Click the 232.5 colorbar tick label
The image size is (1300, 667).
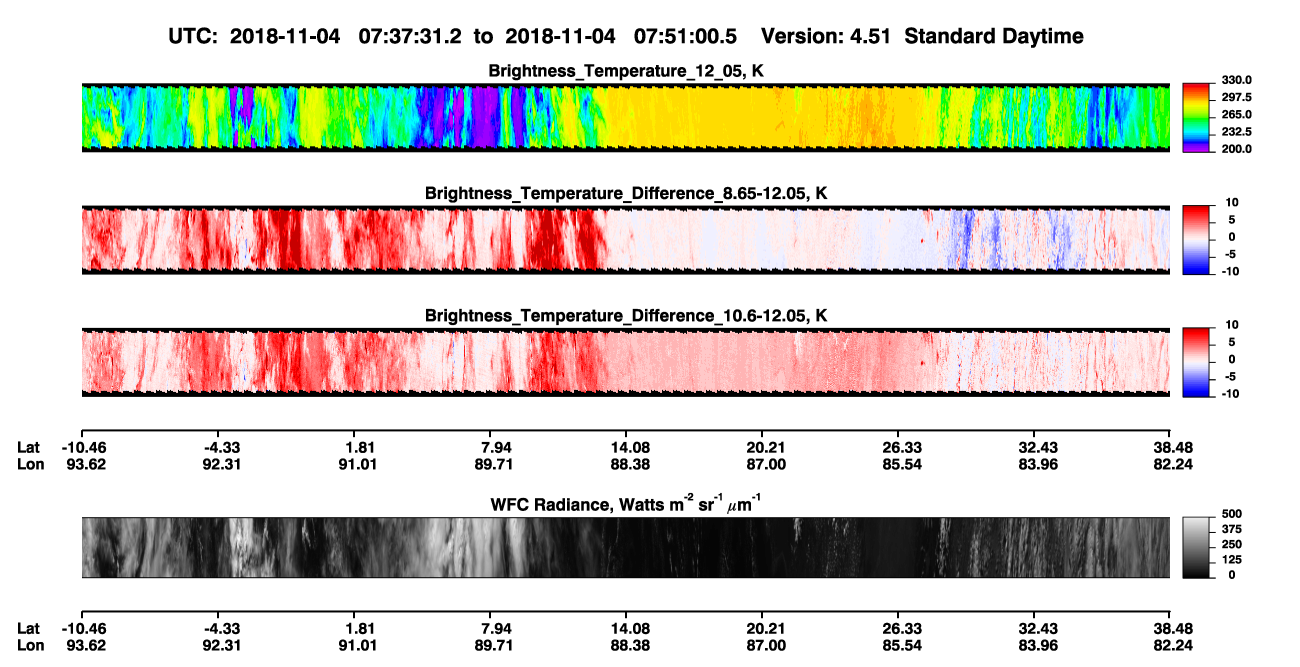tap(1235, 131)
